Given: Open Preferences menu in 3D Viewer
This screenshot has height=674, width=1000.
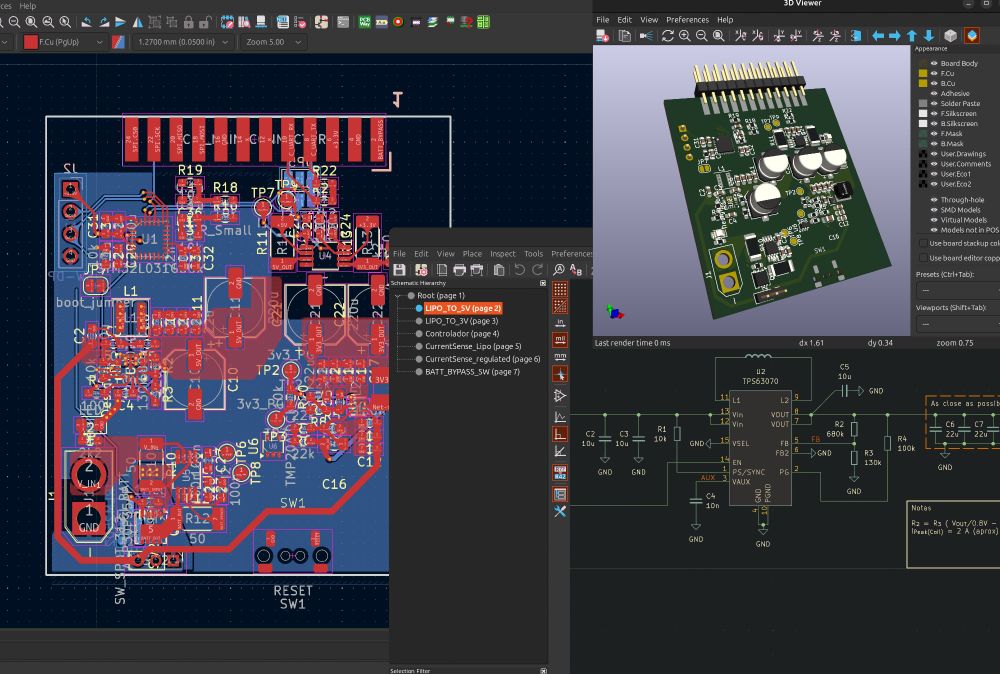Looking at the screenshot, I should click(x=688, y=20).
